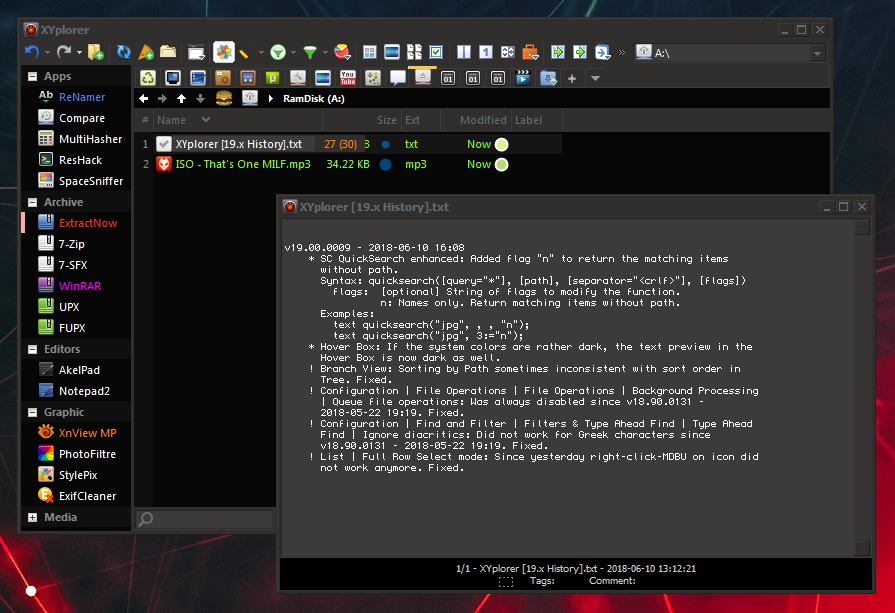Click the hamburger icon in breadcrumb bar
The image size is (895, 613).
click(224, 98)
